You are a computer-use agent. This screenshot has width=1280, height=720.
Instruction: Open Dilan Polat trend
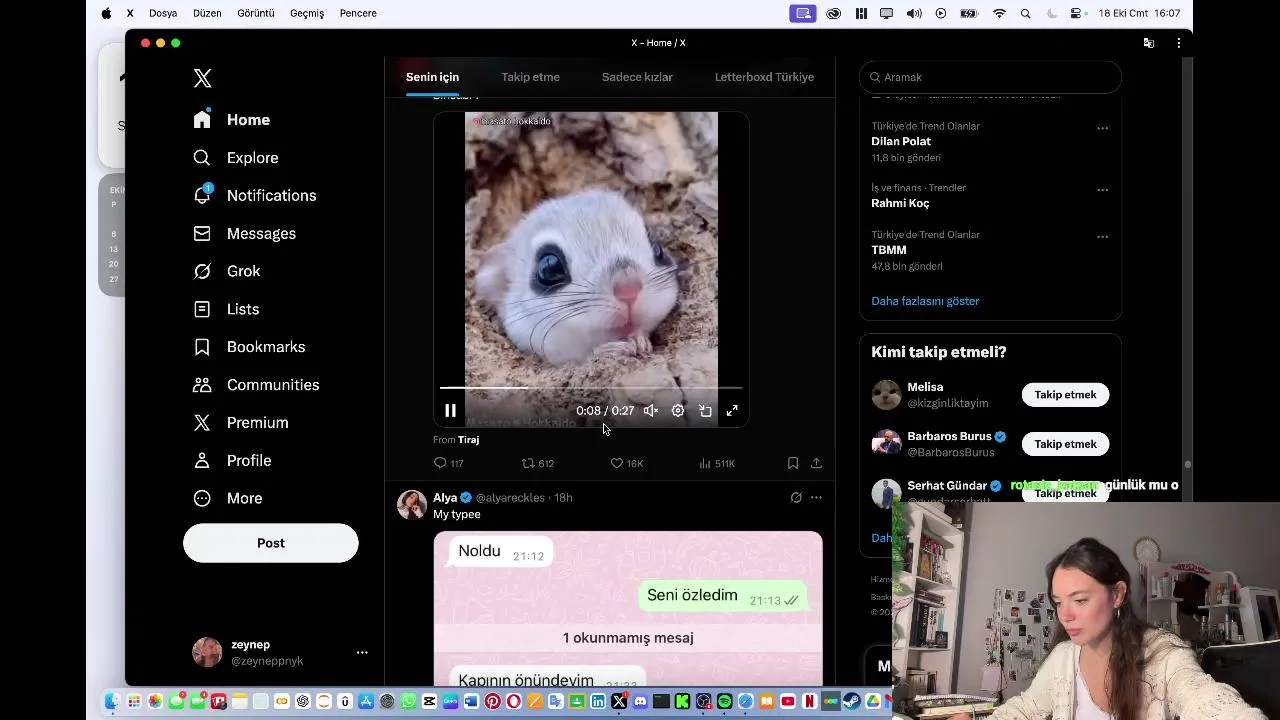[900, 141]
